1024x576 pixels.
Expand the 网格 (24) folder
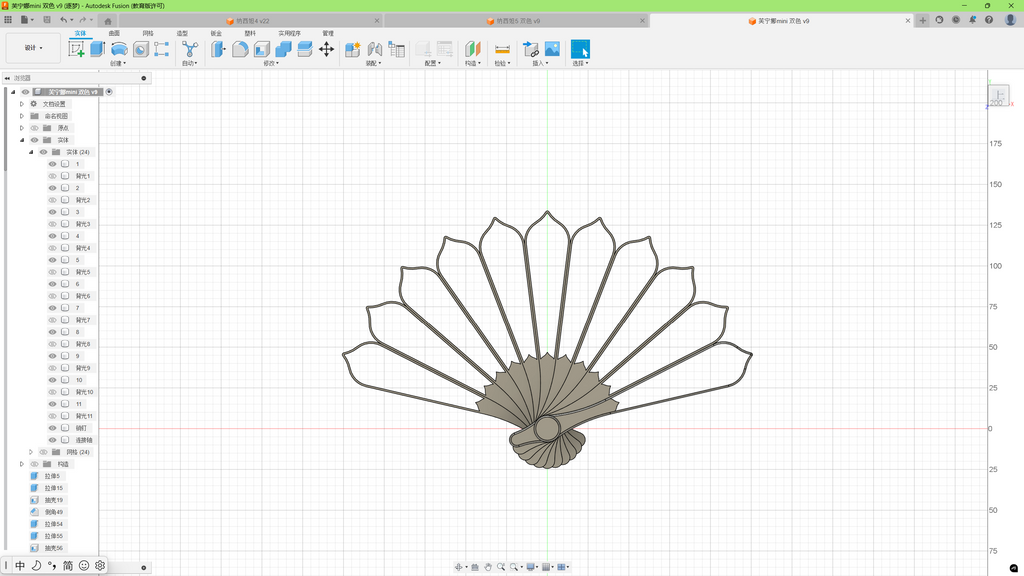coord(31,452)
